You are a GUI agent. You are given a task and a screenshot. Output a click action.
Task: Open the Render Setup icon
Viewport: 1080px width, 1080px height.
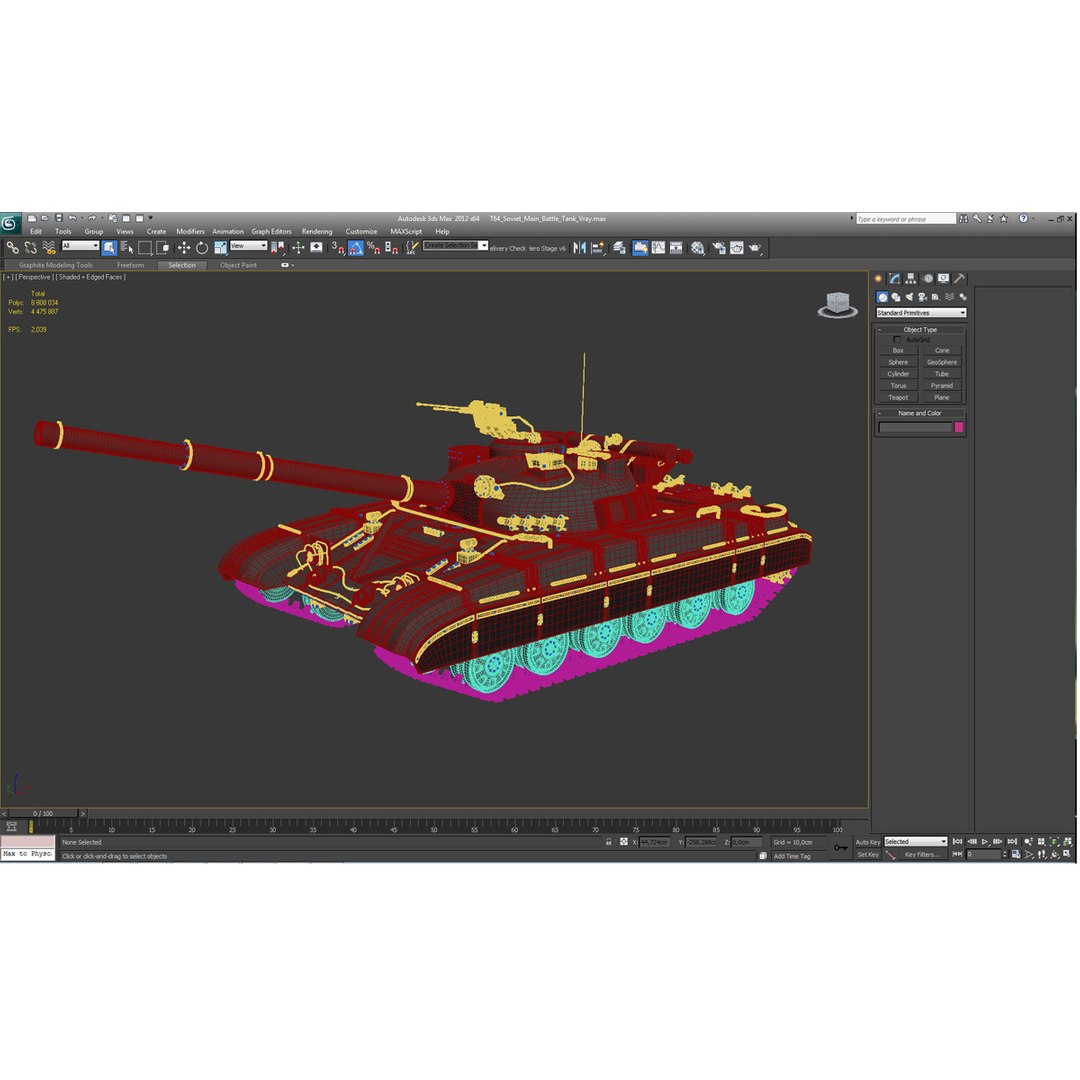[x=719, y=247]
